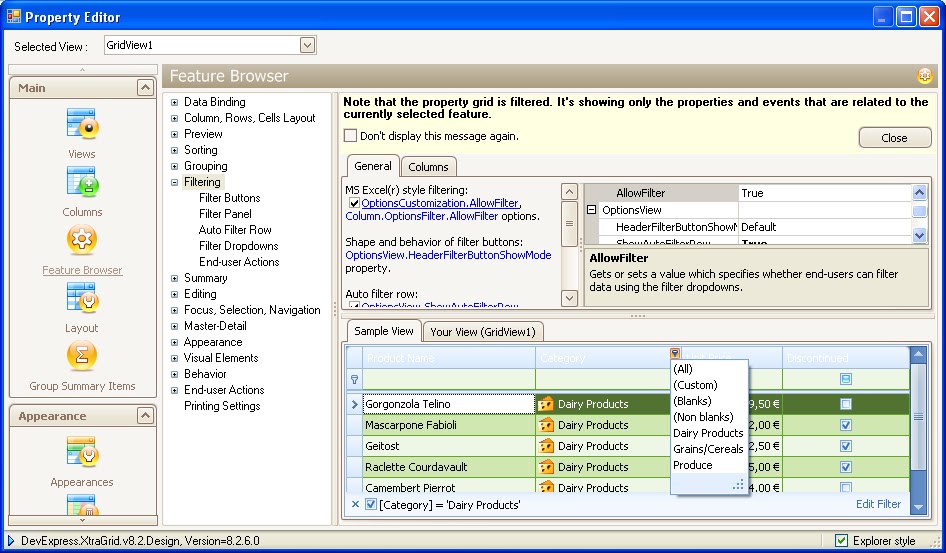The image size is (946, 553).
Task: Click the AllowFilter True value field
Action: click(825, 193)
